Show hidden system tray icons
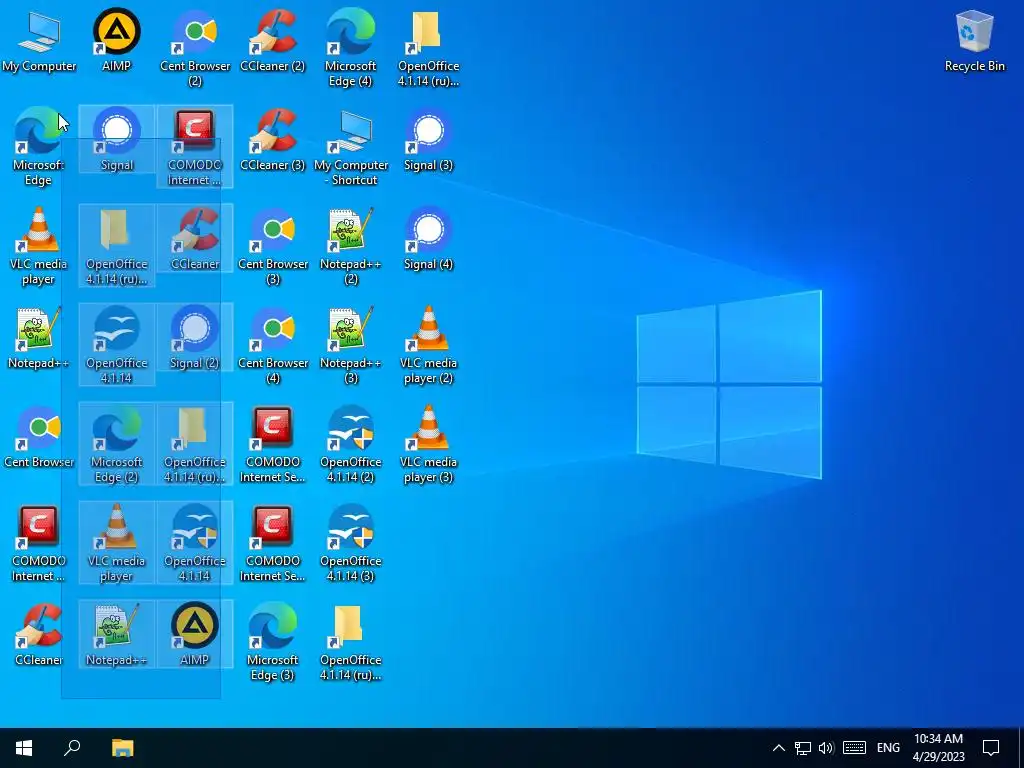 click(x=778, y=748)
